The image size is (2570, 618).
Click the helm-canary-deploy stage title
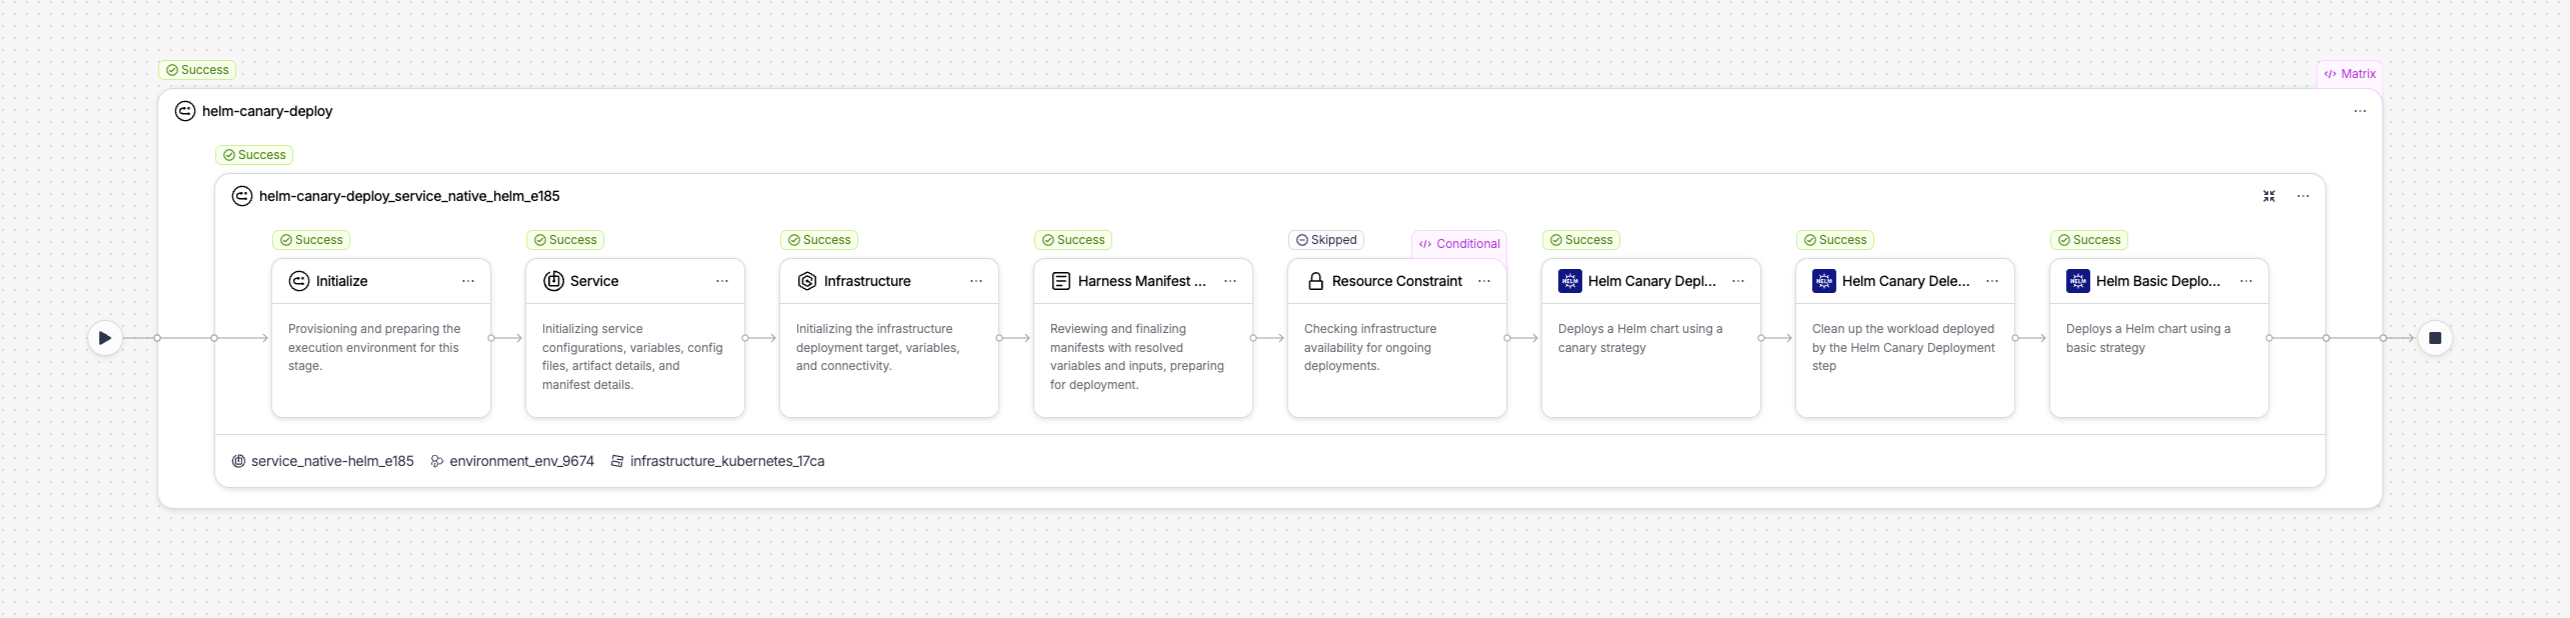coord(267,111)
